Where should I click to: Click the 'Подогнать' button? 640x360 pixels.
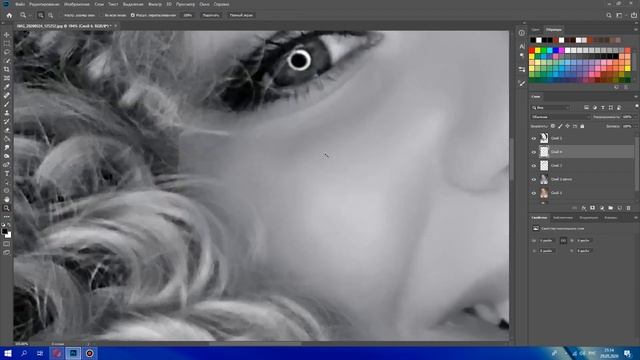211,15
